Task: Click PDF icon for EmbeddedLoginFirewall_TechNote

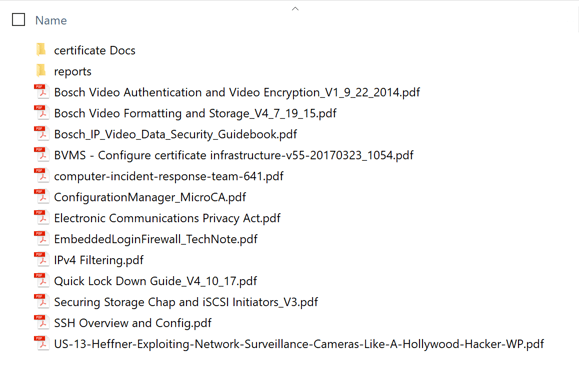Action: 41,239
